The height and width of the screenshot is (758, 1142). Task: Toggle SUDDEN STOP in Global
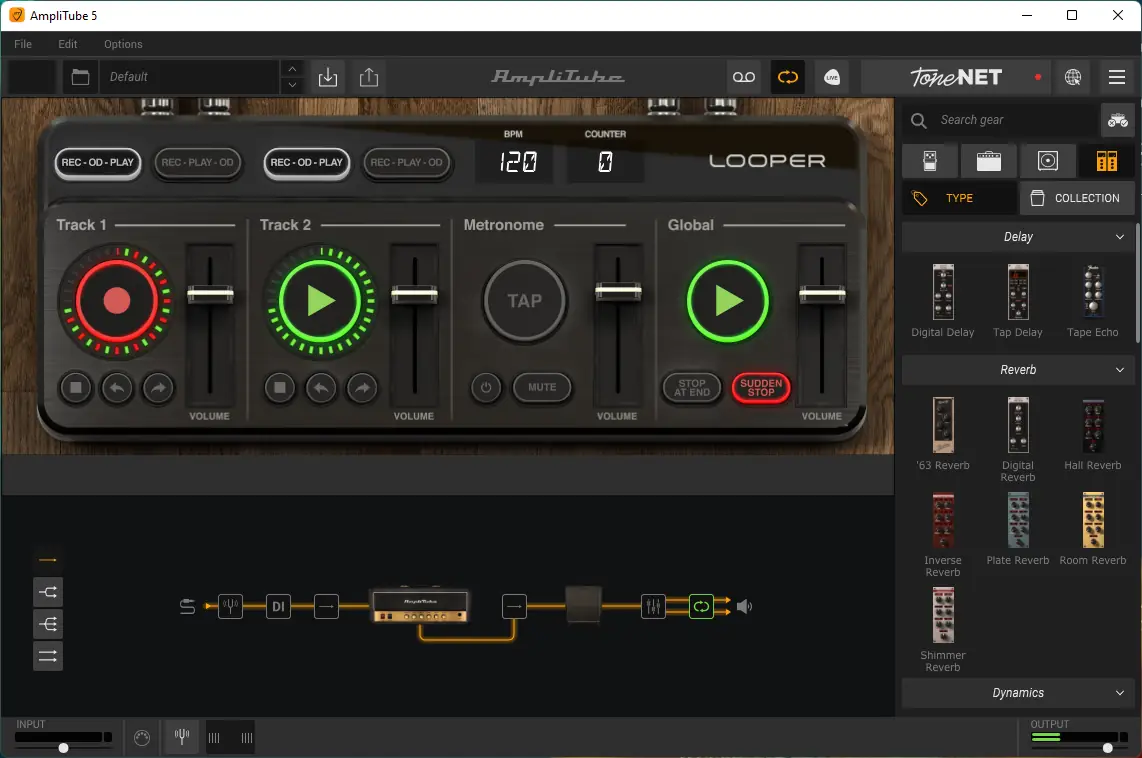[x=761, y=387]
